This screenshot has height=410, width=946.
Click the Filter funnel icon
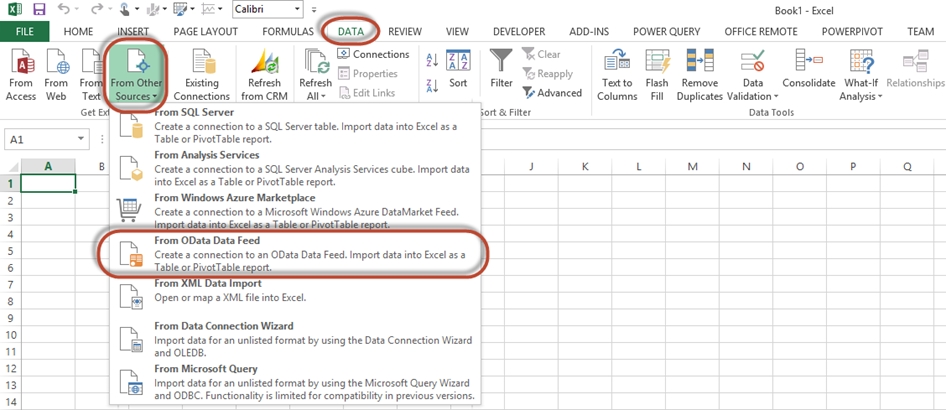tap(501, 68)
